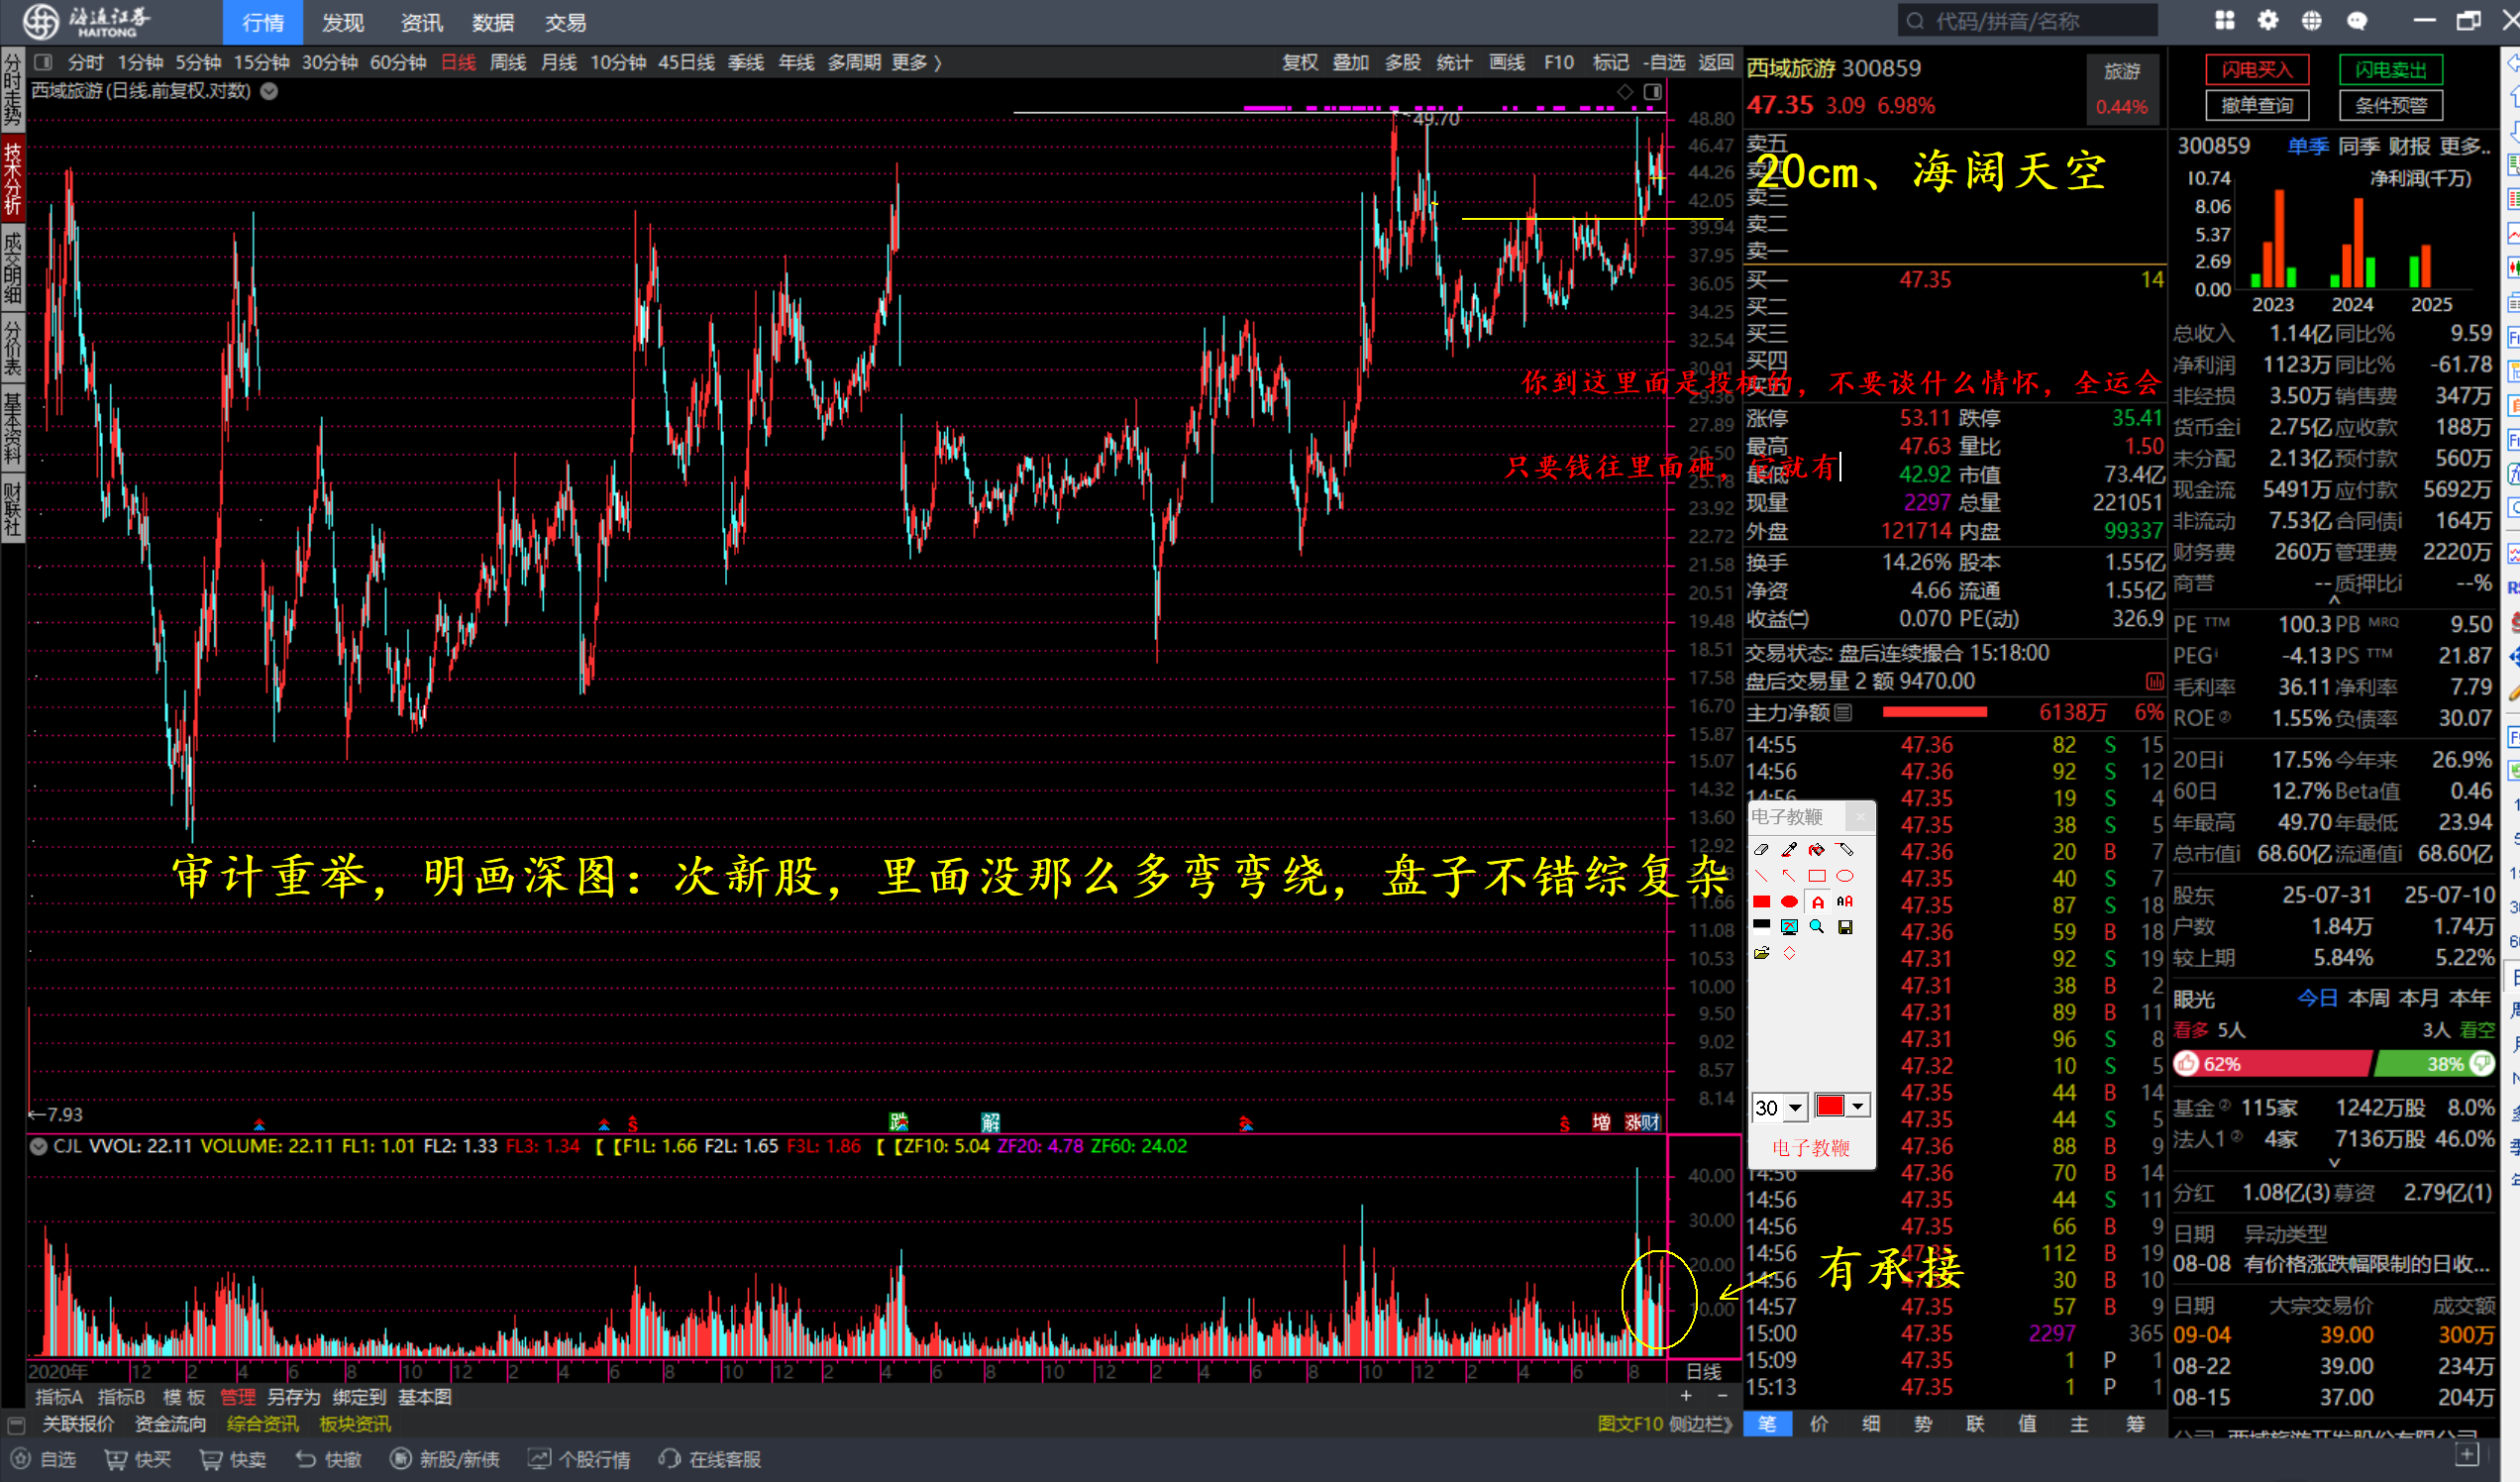The width and height of the screenshot is (2520, 1482).
Task: Toggle 主力净额 detail icon
Action: point(1843,712)
